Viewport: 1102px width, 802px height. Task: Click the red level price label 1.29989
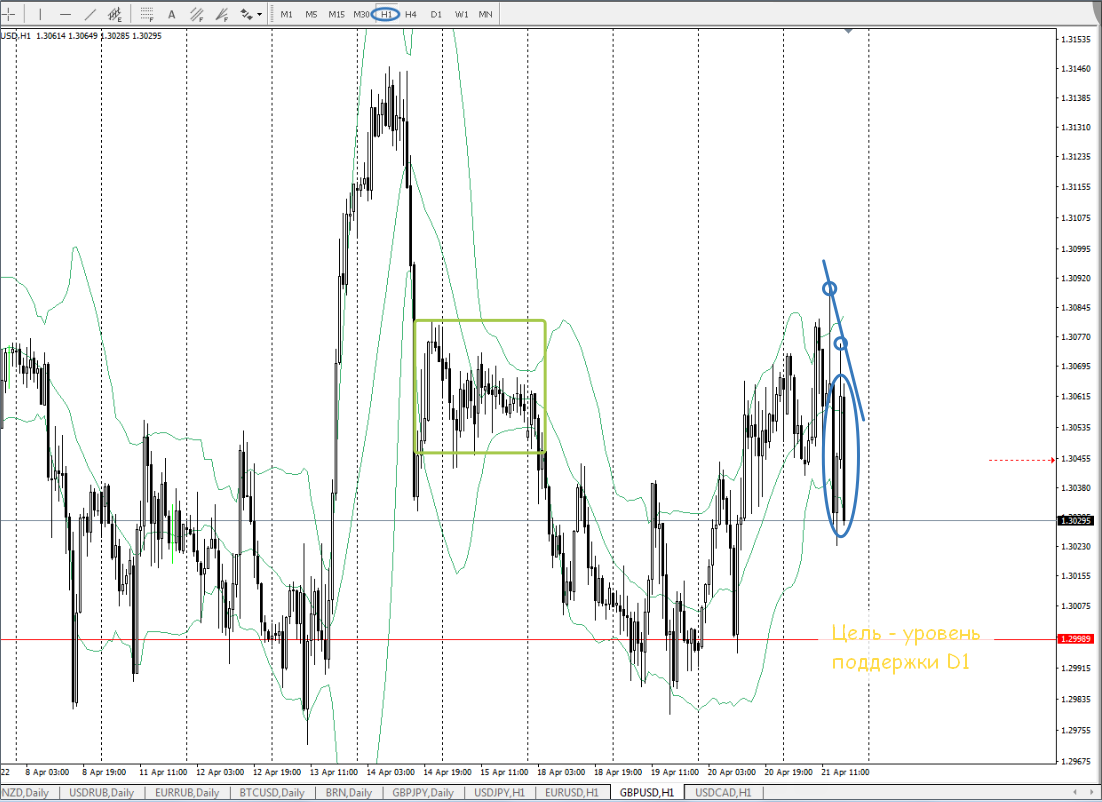pyautogui.click(x=1076, y=638)
